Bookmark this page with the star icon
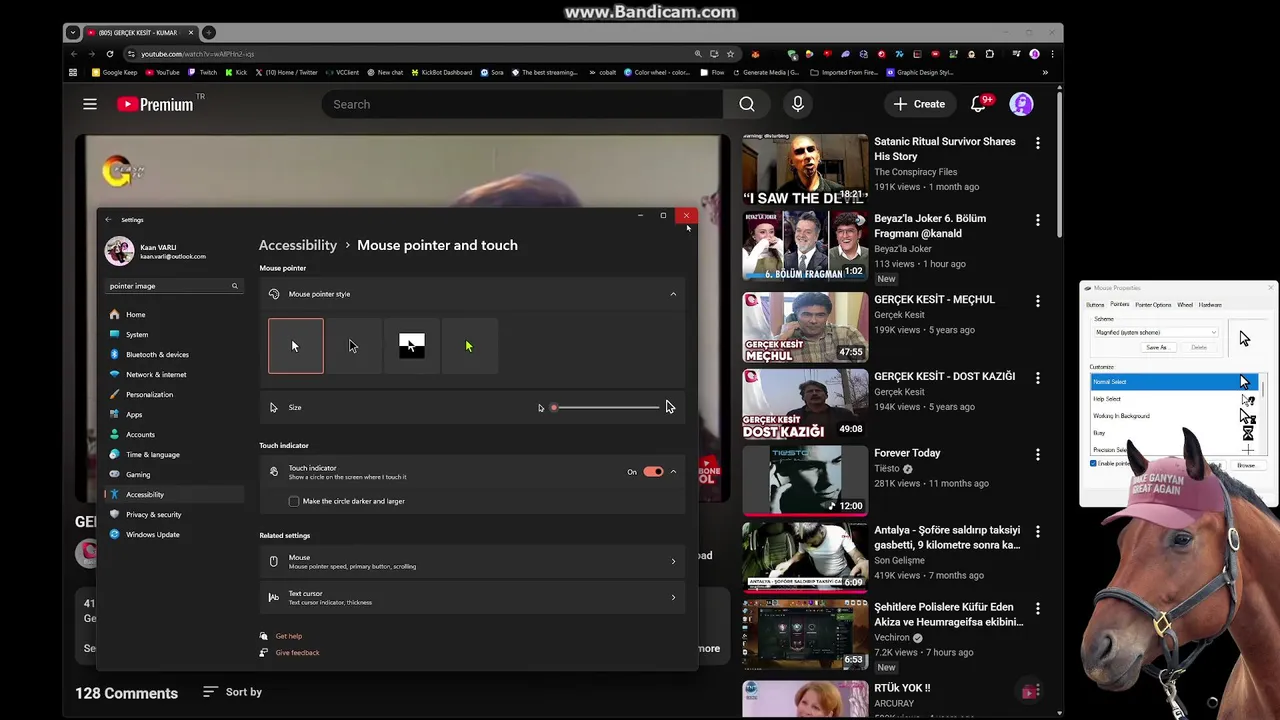Viewport: 1280px width, 720px height. pos(730,54)
